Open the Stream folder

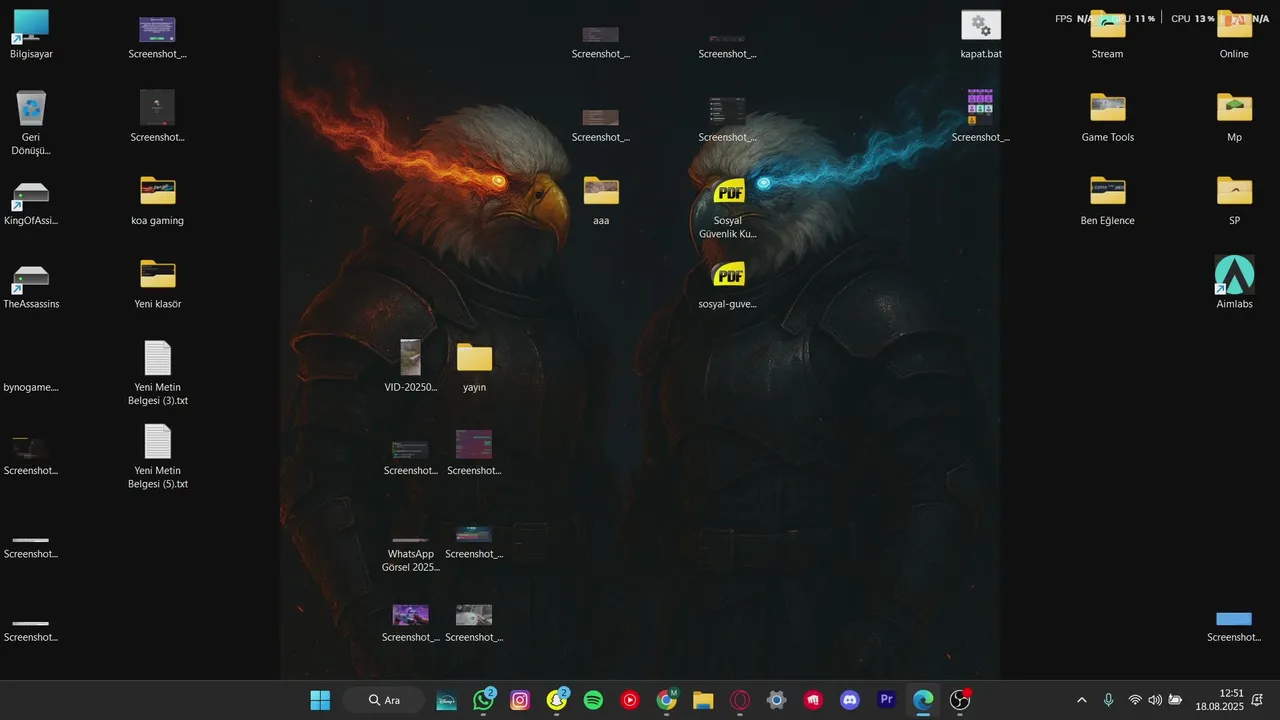point(1107,34)
